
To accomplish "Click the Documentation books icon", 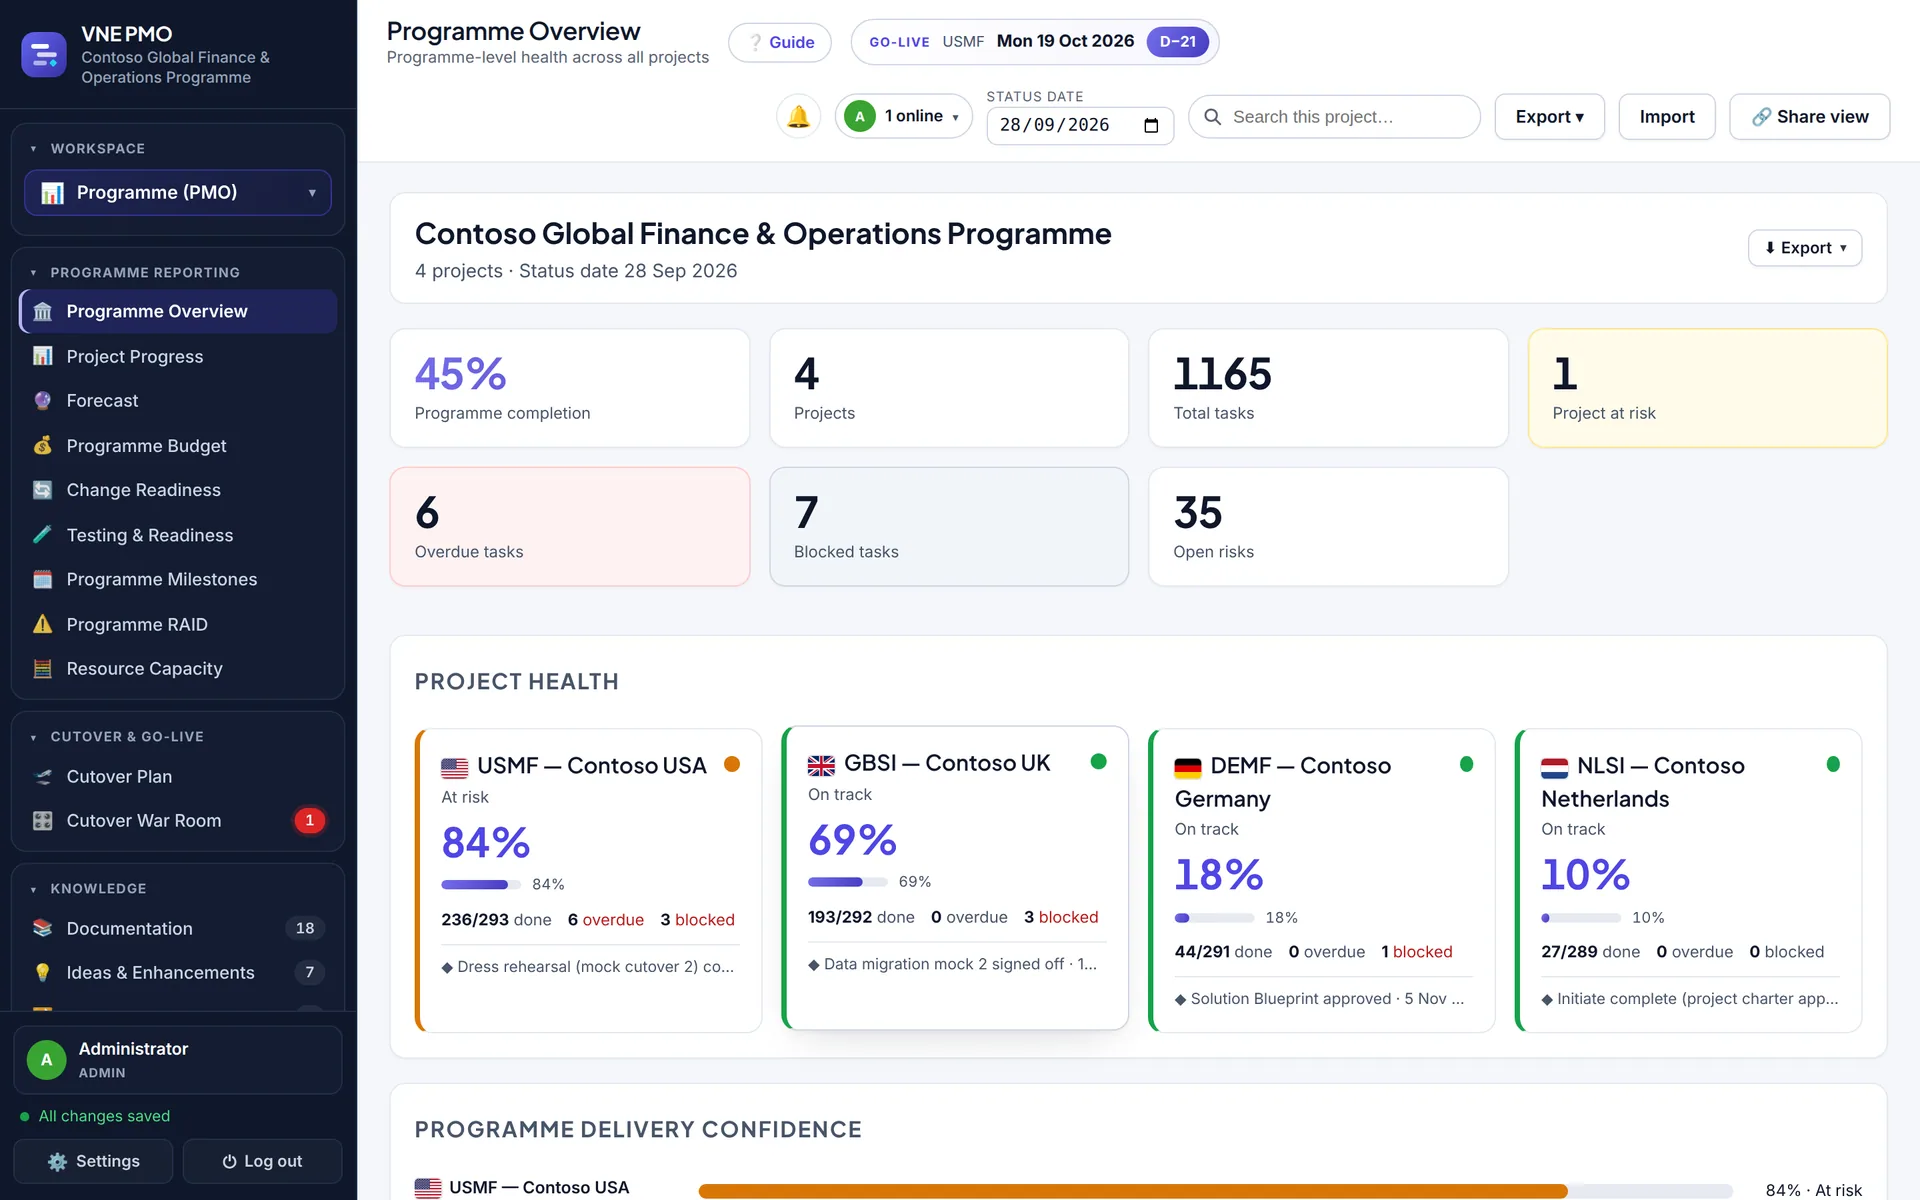I will pyautogui.click(x=42, y=928).
